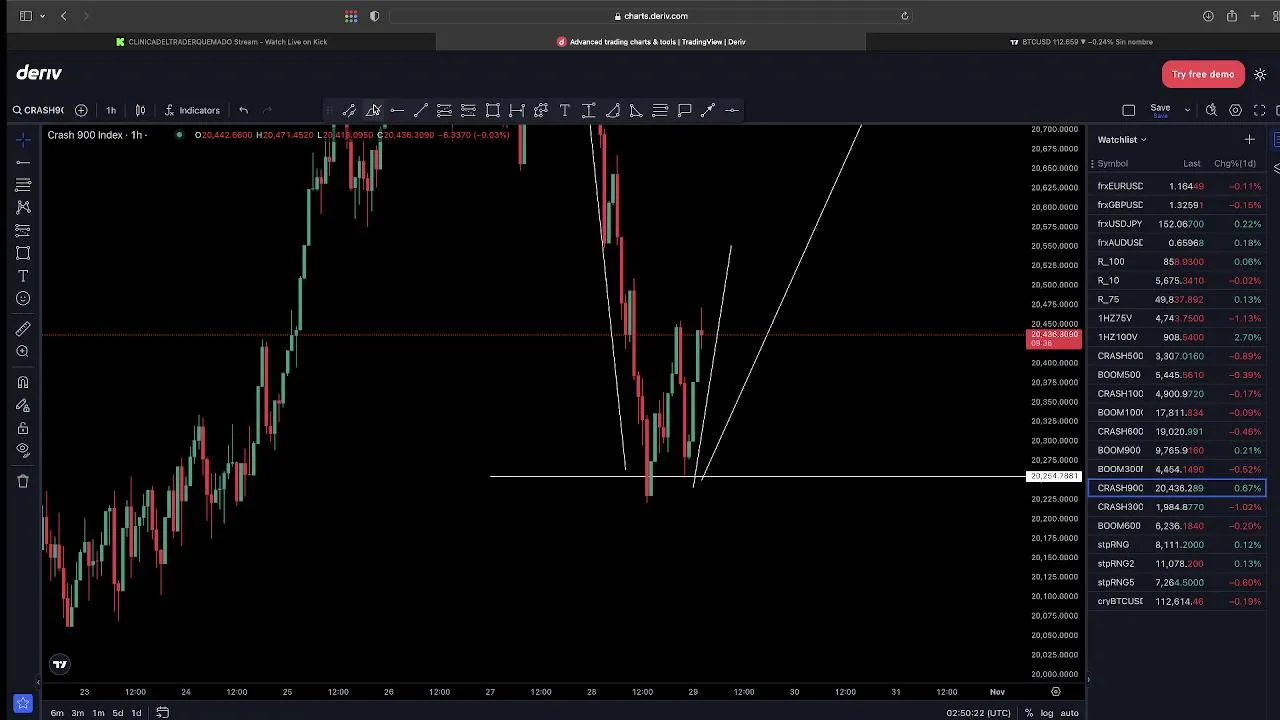The width and height of the screenshot is (1280, 720).
Task: Select CRASH600 in the watchlist
Action: click(x=1177, y=432)
